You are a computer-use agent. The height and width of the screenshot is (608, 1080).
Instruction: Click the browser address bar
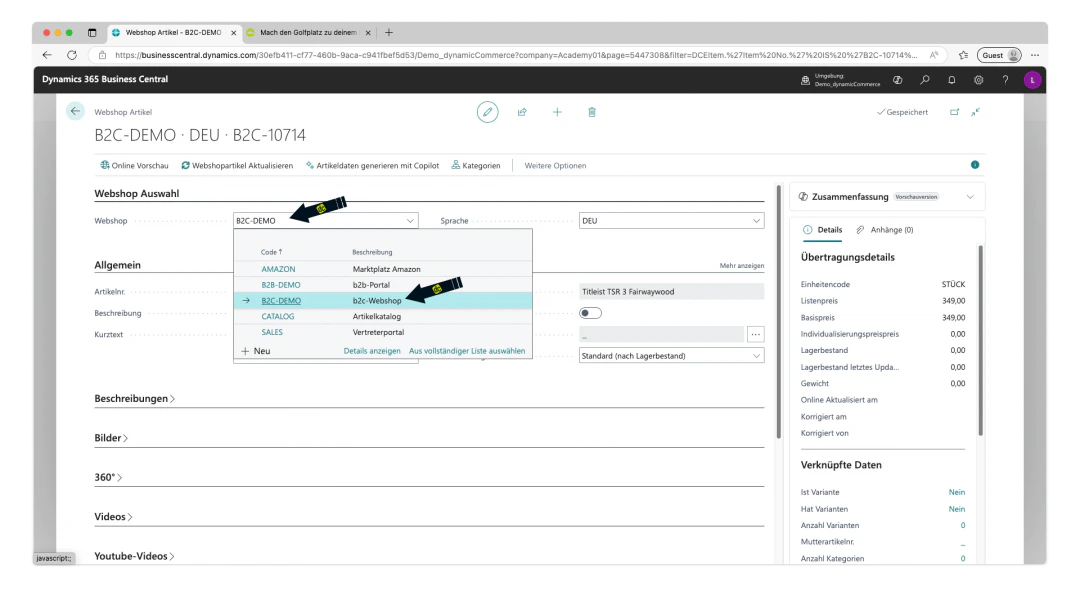click(x=515, y=55)
